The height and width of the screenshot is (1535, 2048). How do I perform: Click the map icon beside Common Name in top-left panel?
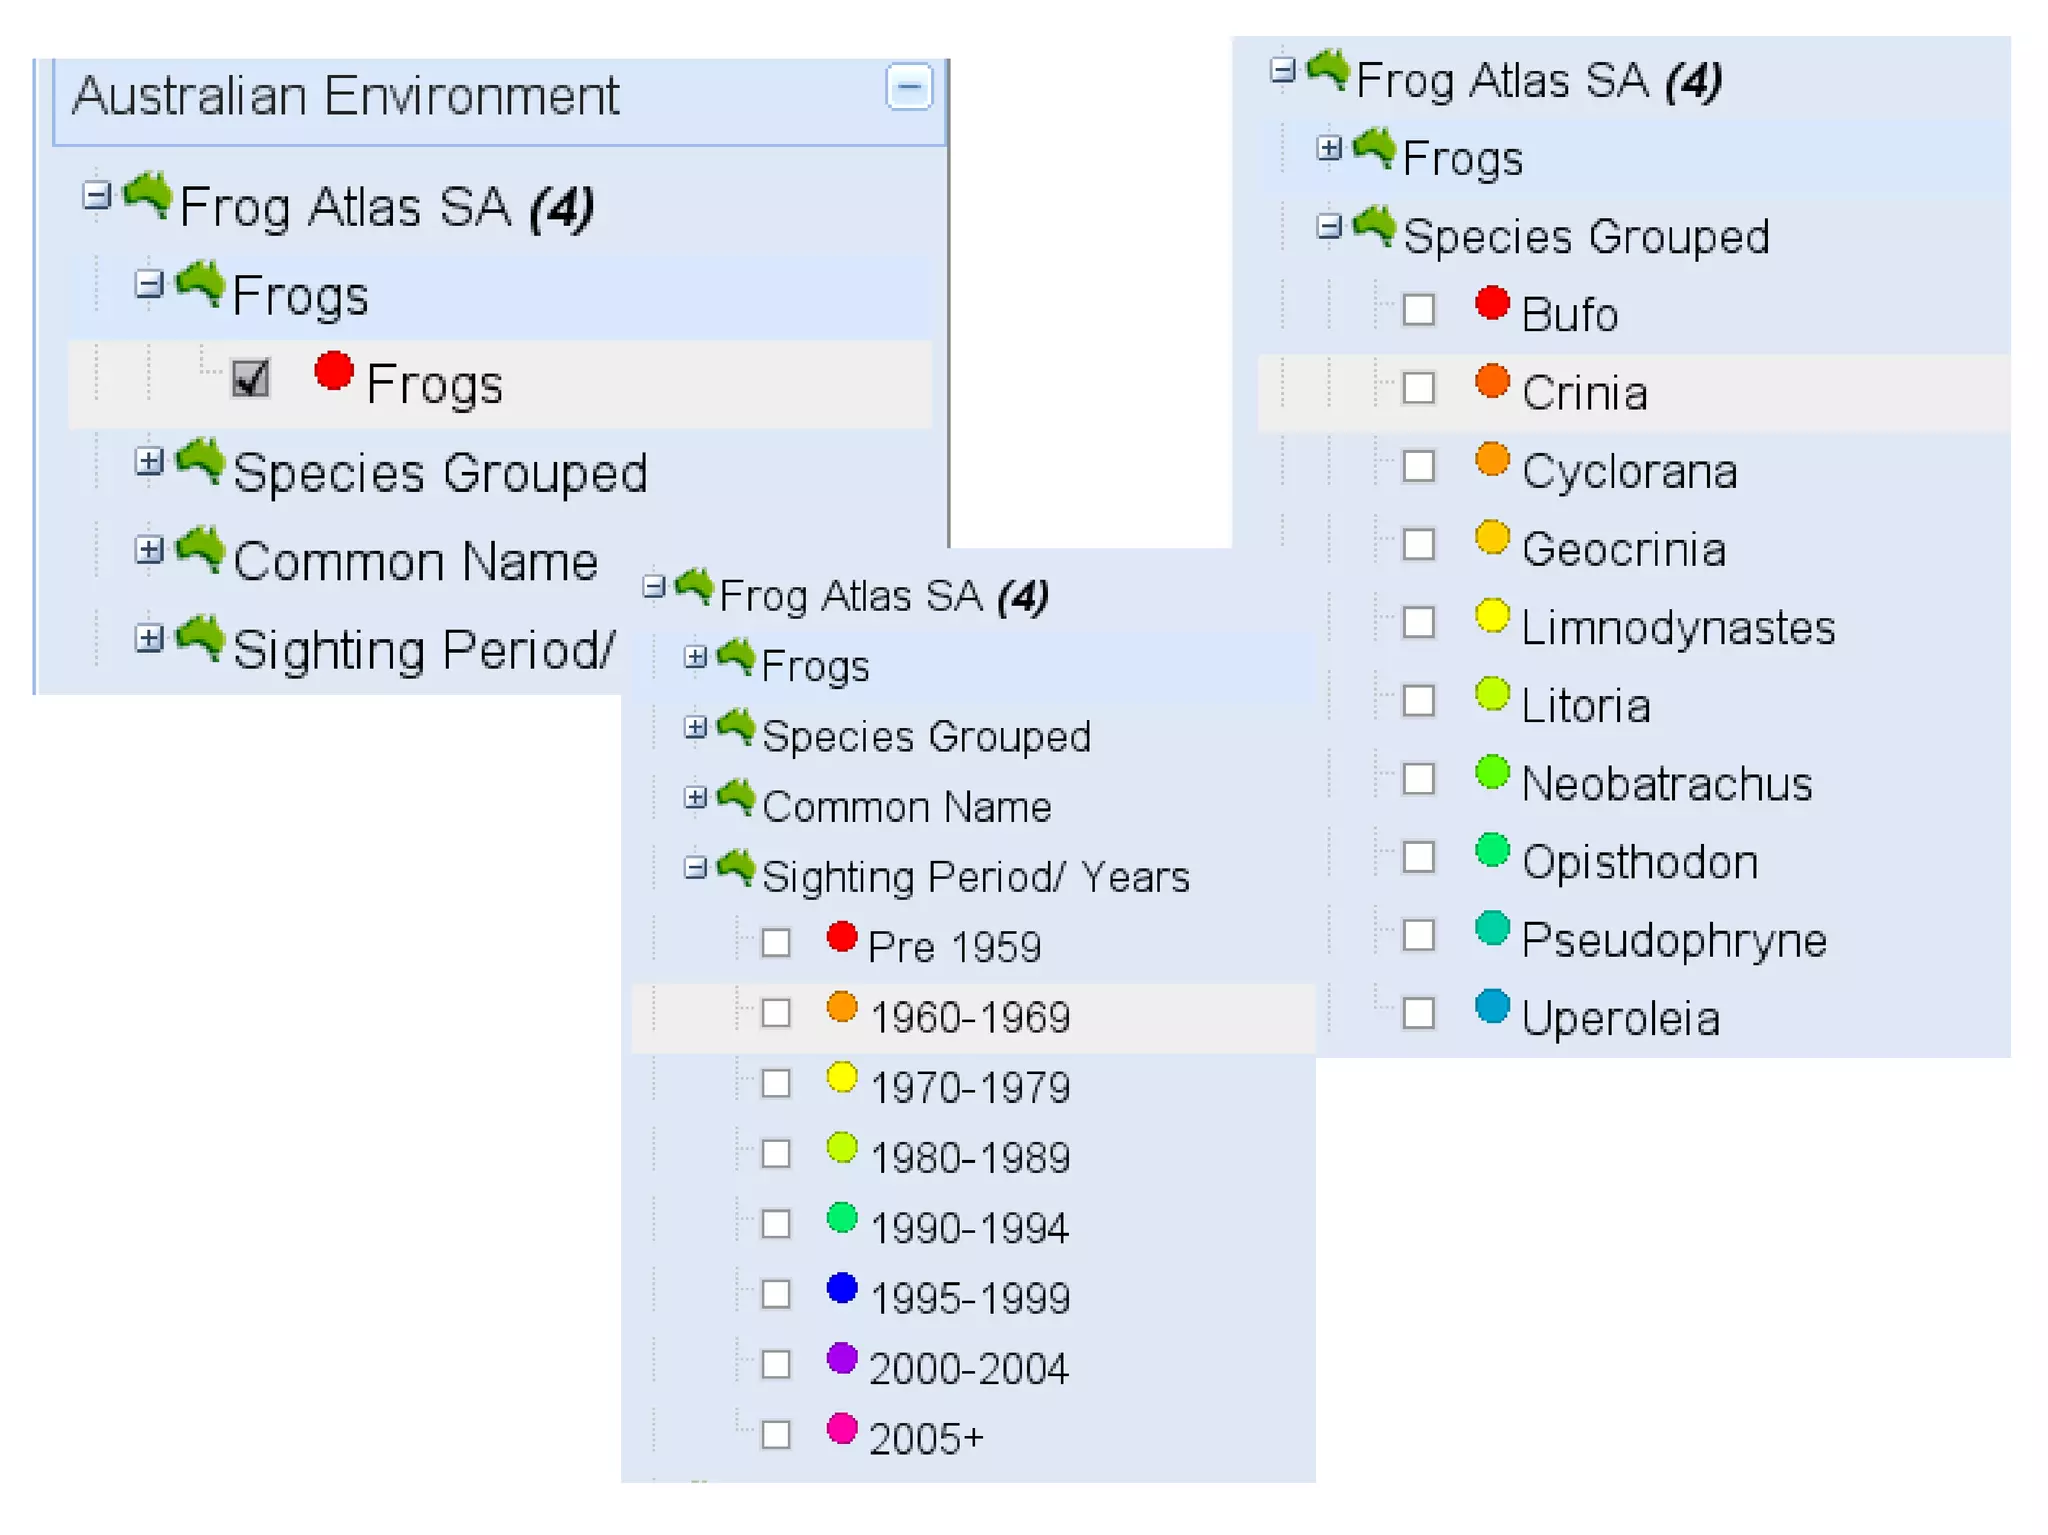[199, 550]
